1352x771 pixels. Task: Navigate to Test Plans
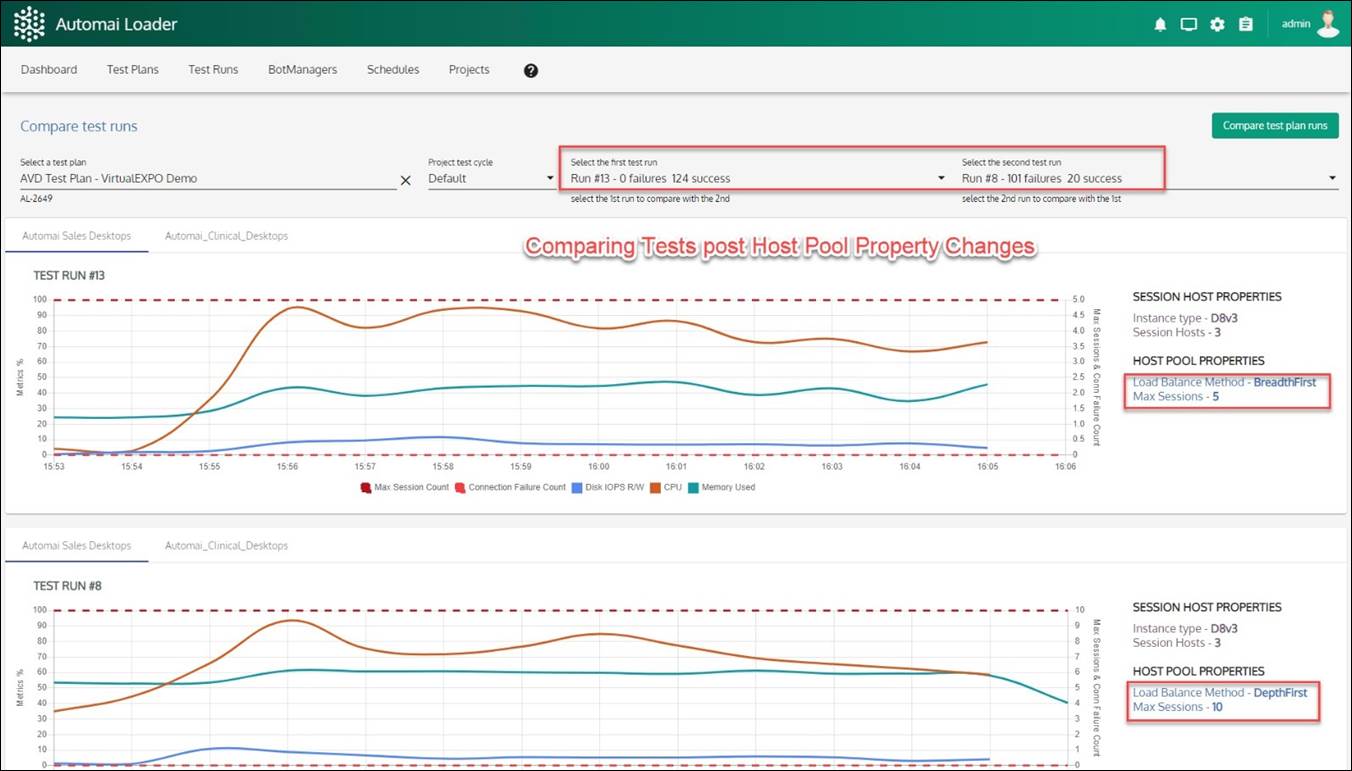pyautogui.click(x=132, y=69)
